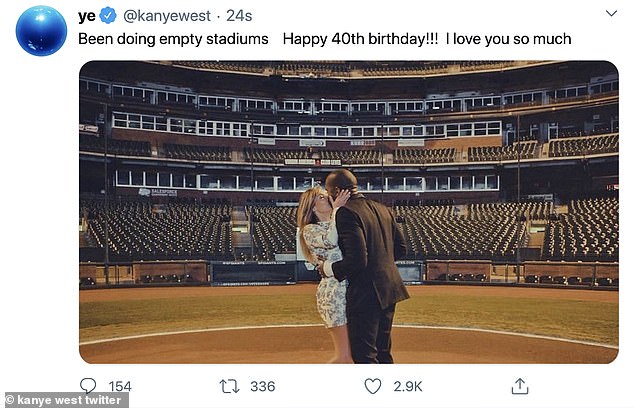Viewport: 634px width, 408px height.
Task: Click the reply speech bubble icon
Action: pyautogui.click(x=88, y=386)
